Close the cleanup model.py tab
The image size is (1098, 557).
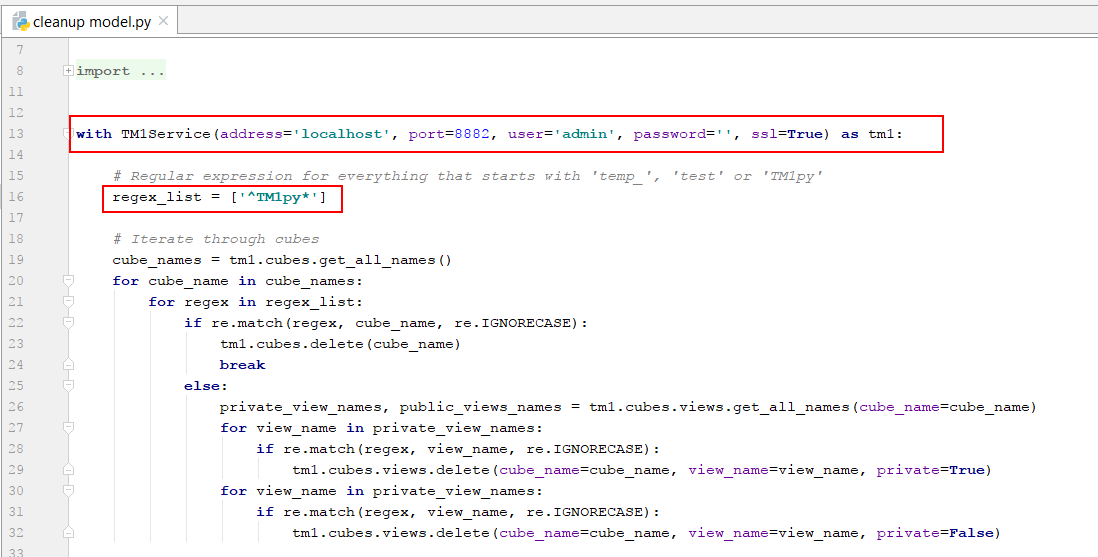point(163,21)
